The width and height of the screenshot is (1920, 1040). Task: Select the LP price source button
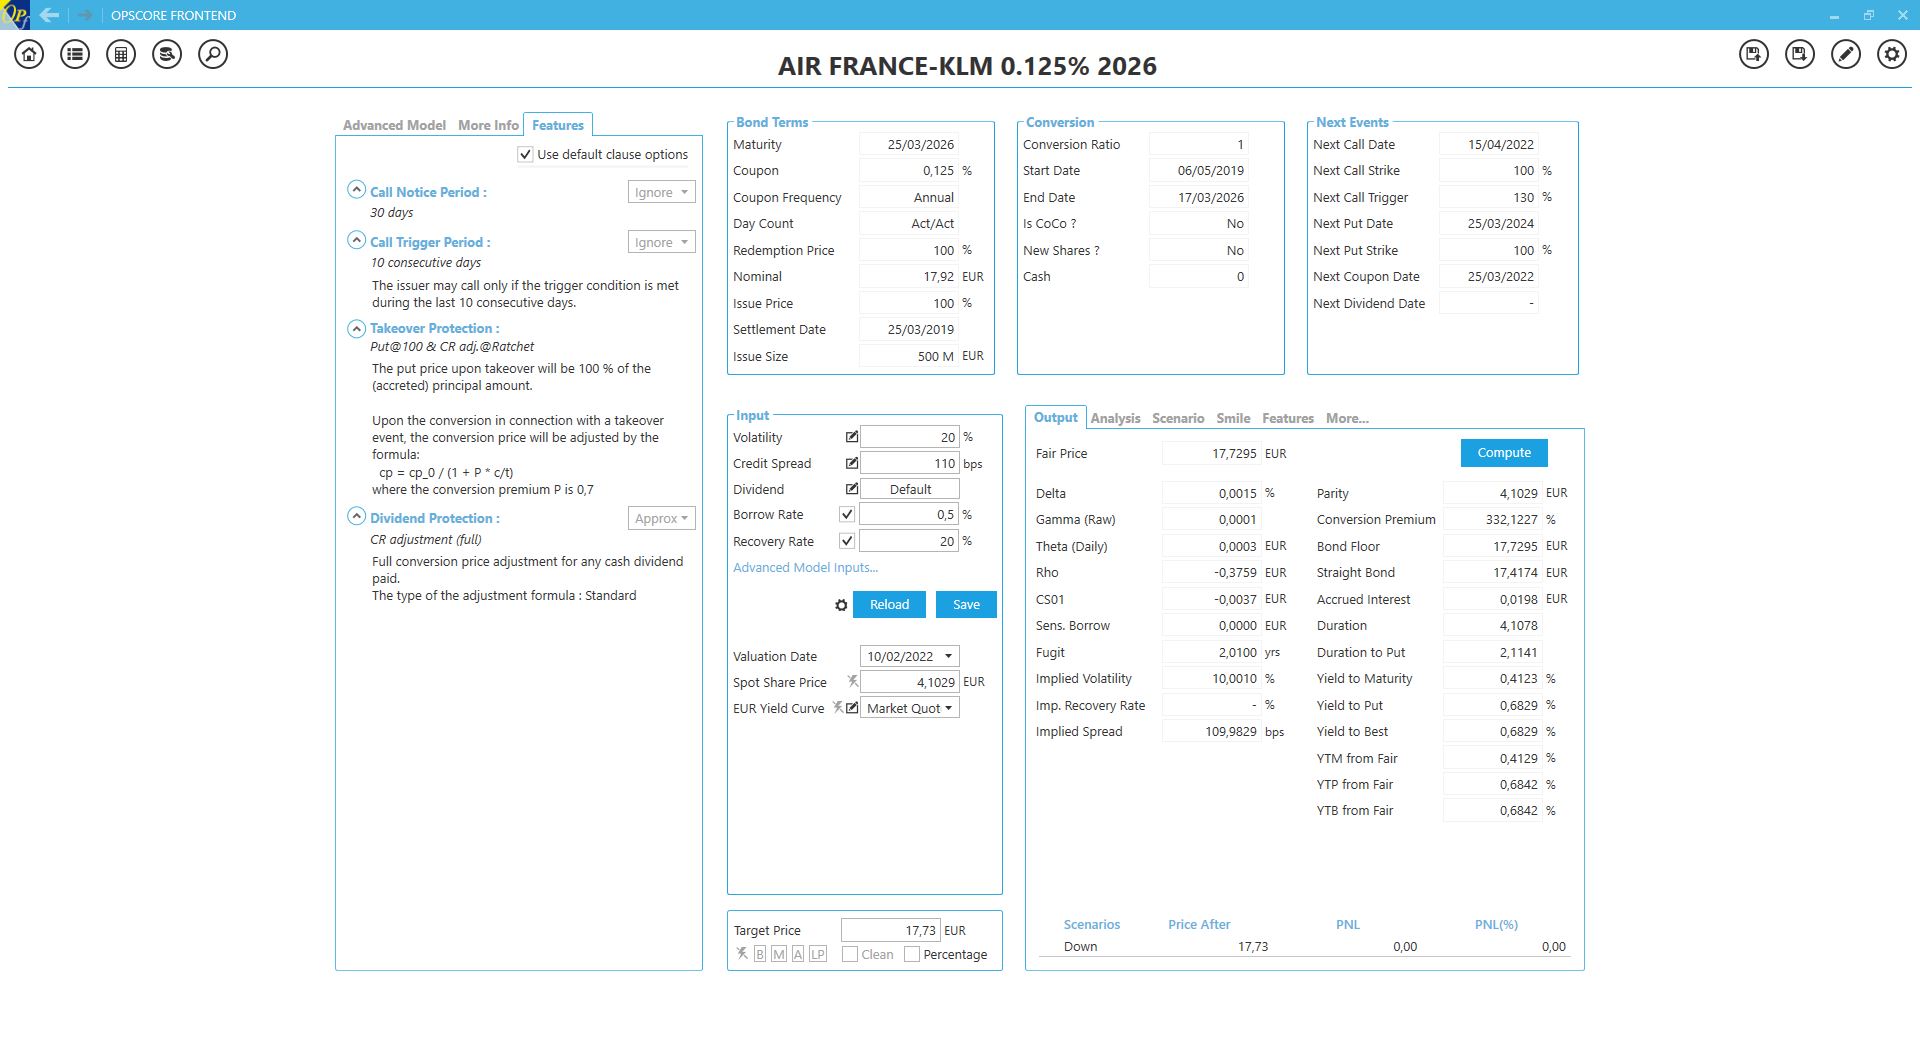coord(818,954)
